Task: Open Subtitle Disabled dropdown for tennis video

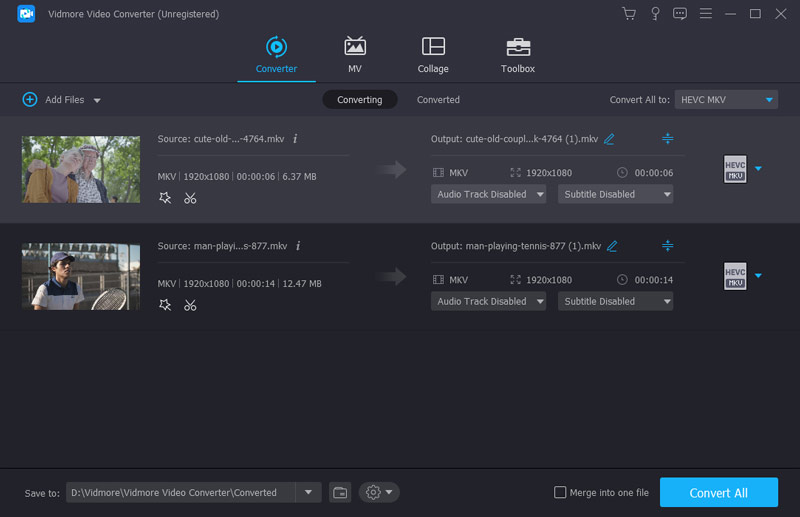Action: [x=615, y=301]
